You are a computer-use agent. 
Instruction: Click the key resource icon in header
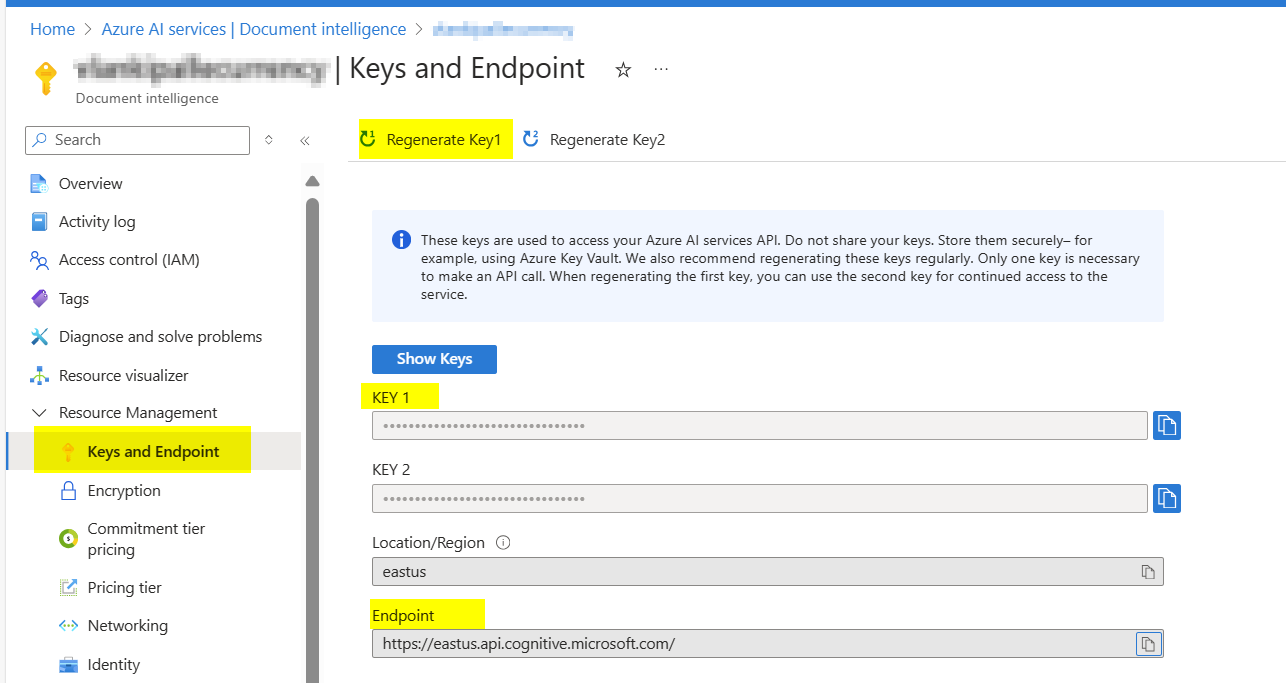pos(45,78)
